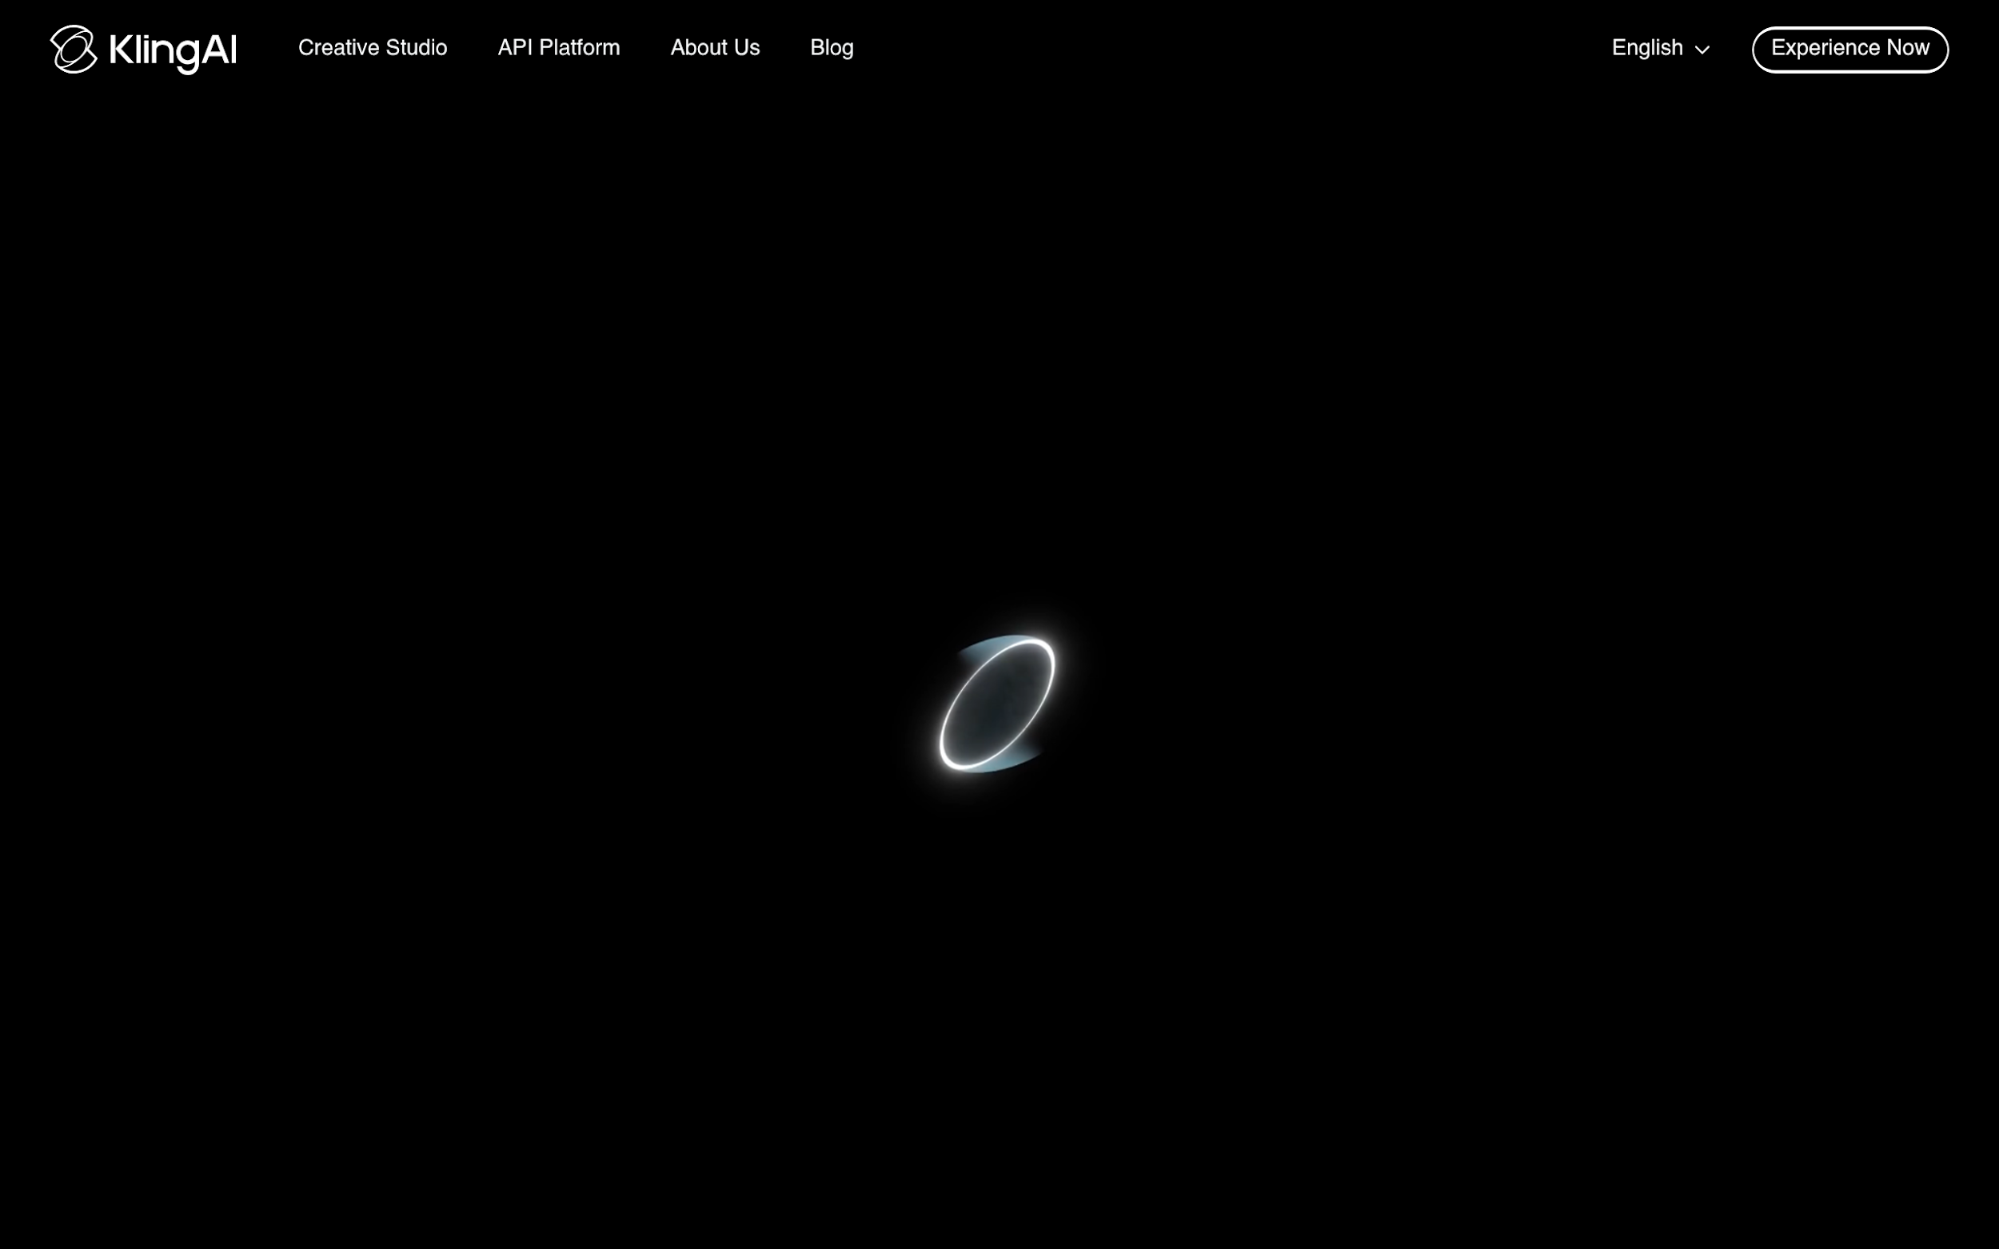Image resolution: width=1999 pixels, height=1249 pixels.
Task: Click the glowing ring animation in center
Action: pyautogui.click(x=997, y=703)
